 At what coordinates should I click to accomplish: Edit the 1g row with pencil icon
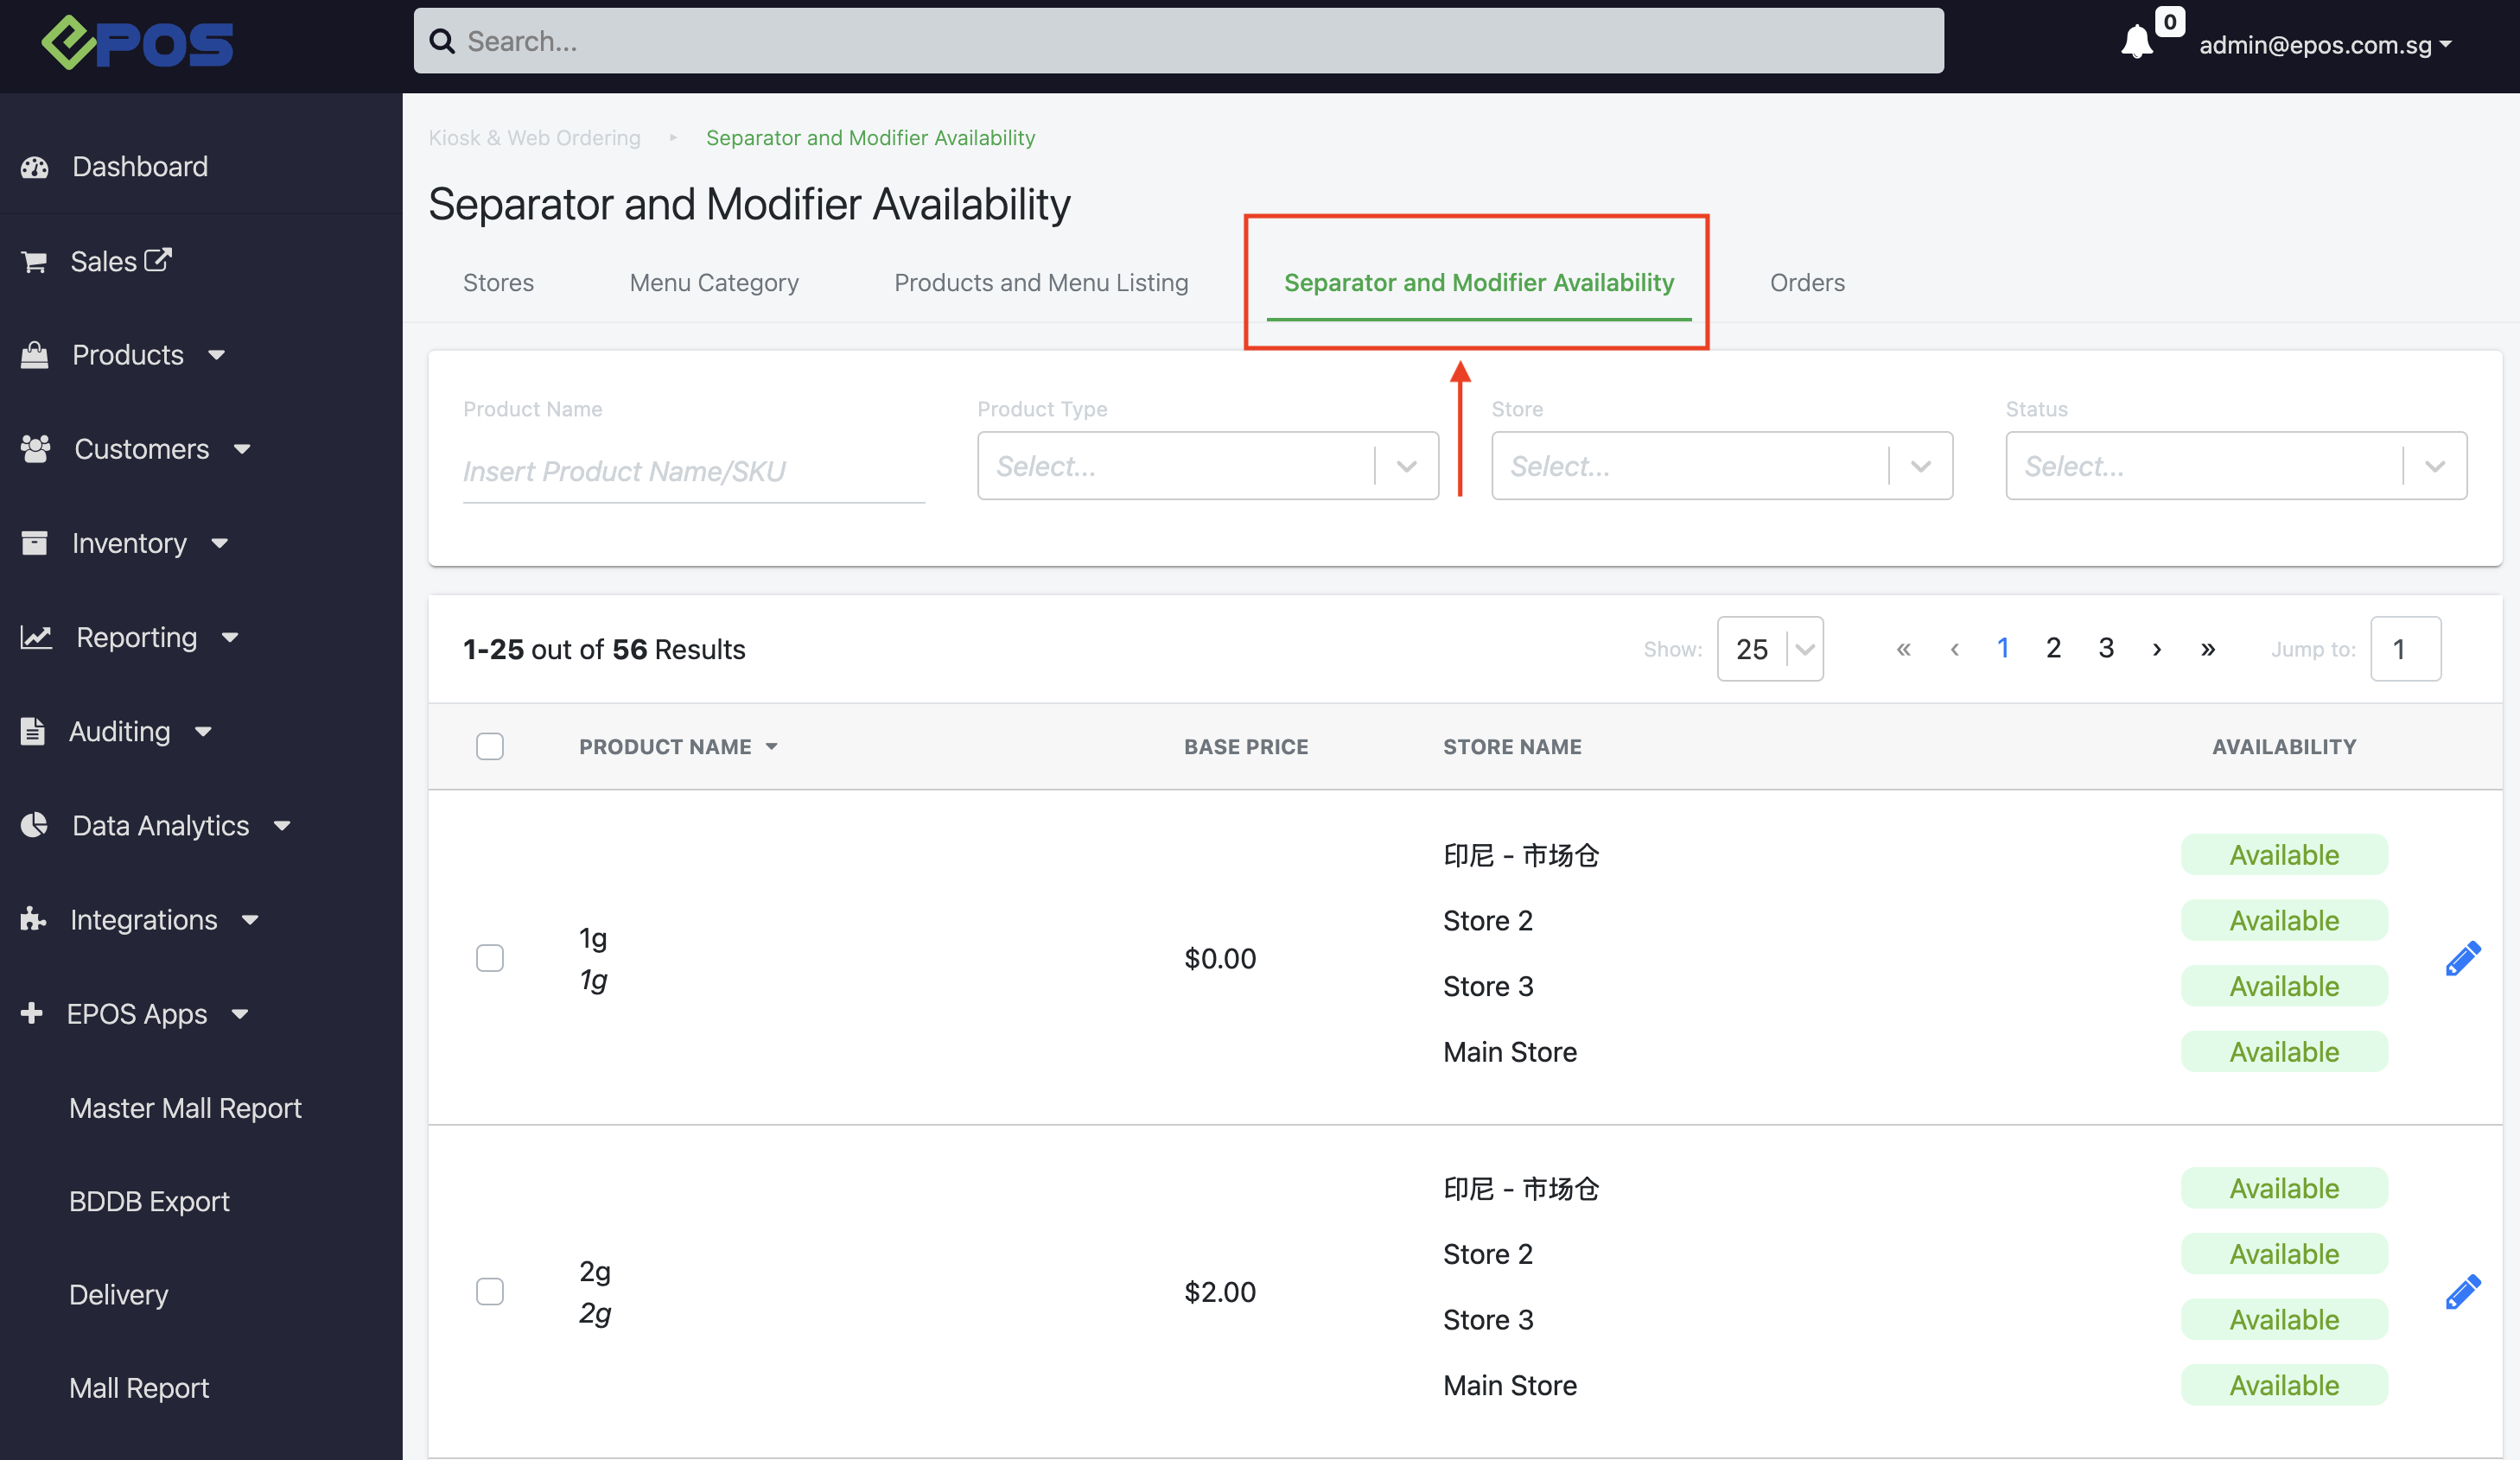[2462, 958]
